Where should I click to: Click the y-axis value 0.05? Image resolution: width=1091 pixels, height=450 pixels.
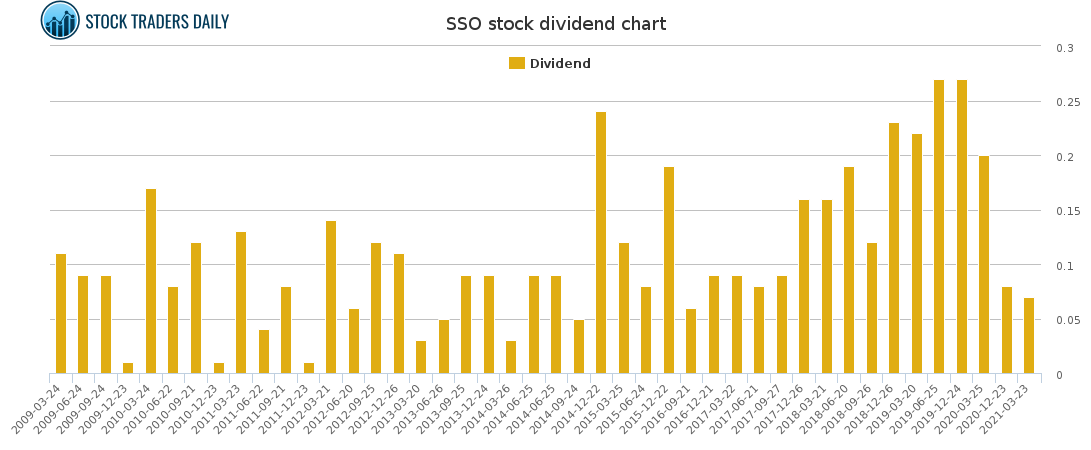[x=1068, y=321]
